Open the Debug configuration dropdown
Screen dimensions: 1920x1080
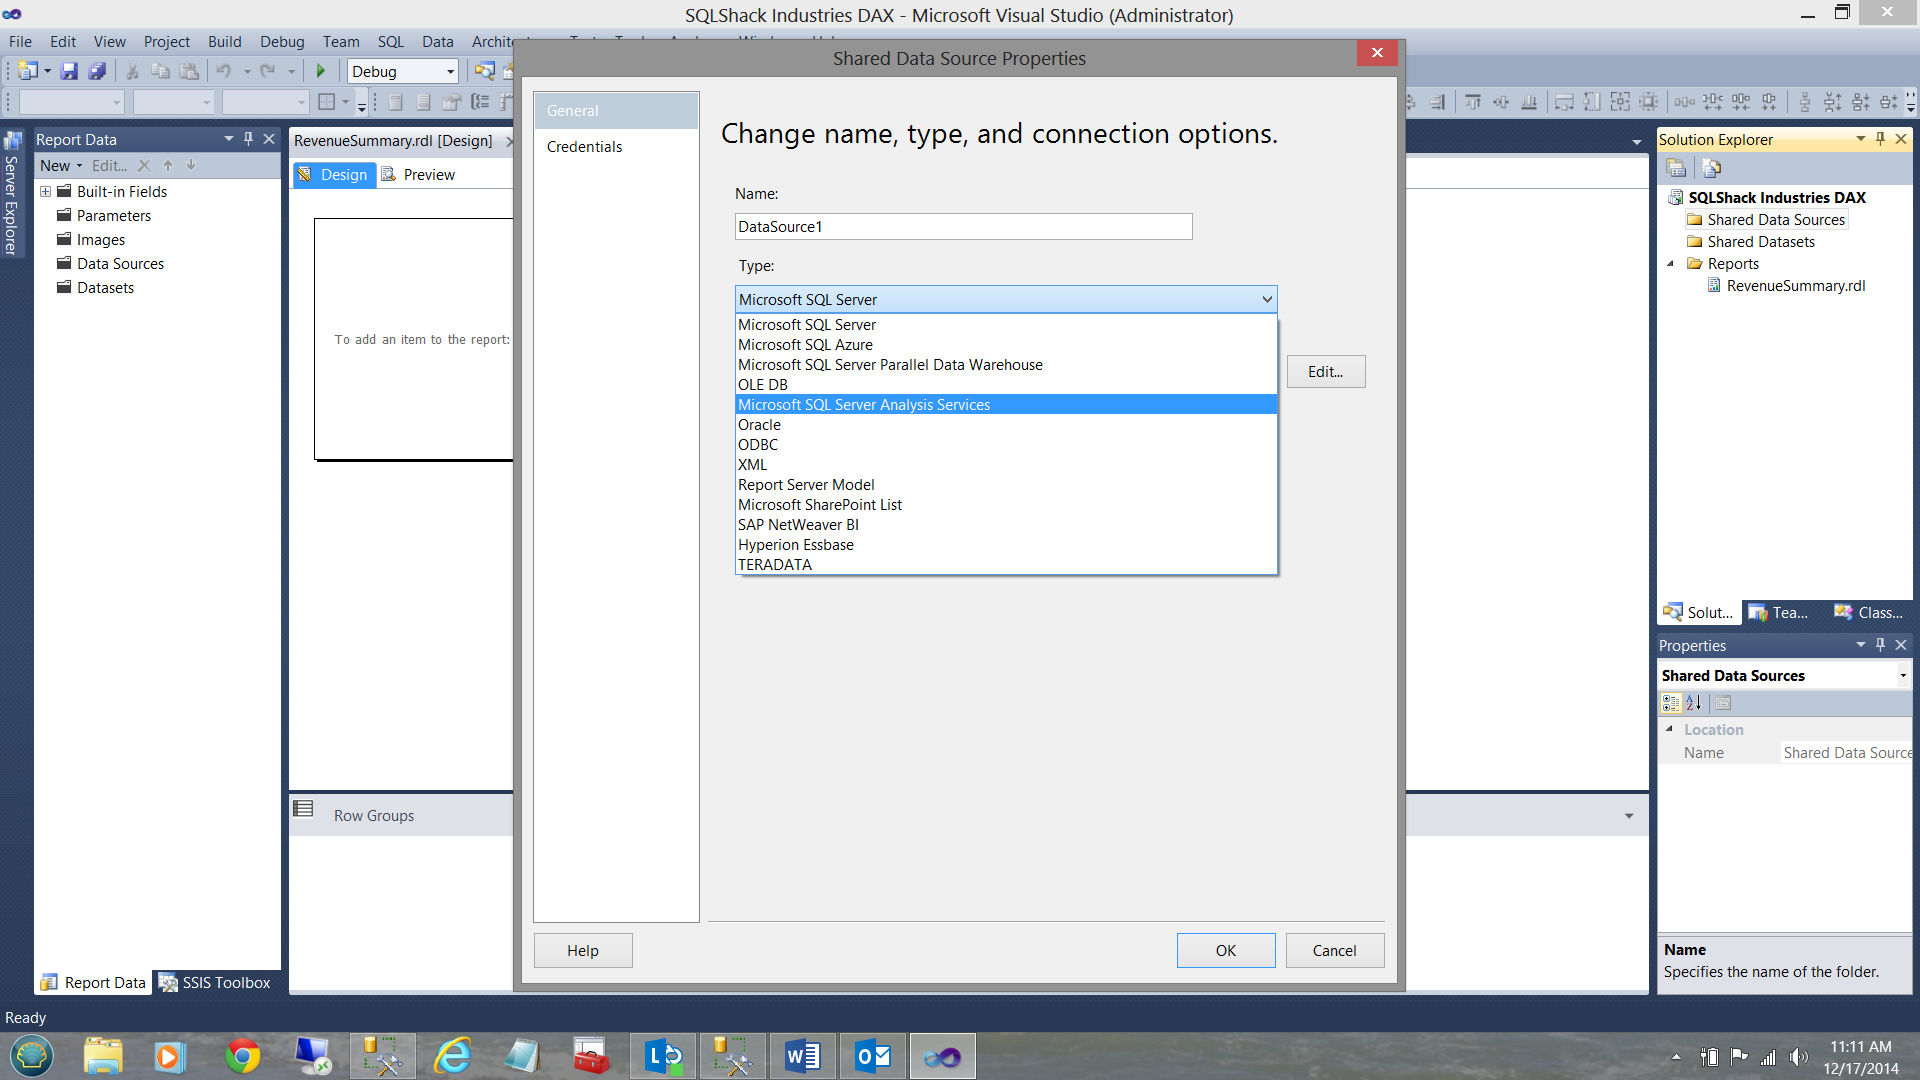click(x=450, y=71)
